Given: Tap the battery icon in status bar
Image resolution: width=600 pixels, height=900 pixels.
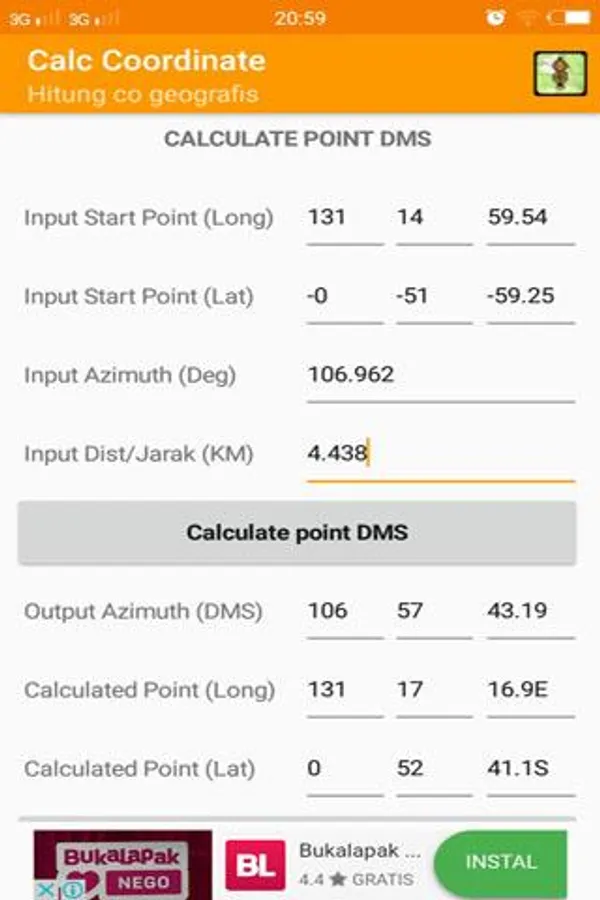Looking at the screenshot, I should click(568, 17).
